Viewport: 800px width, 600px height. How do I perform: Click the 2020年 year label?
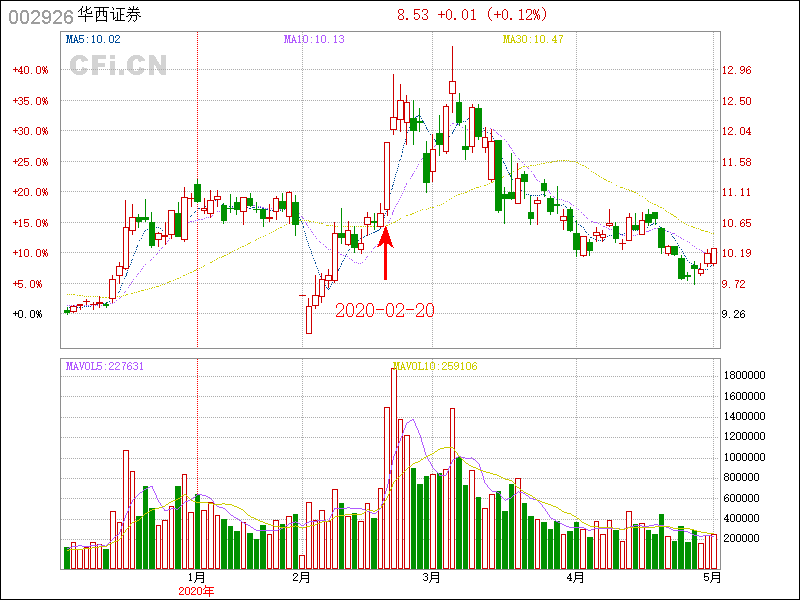click(x=196, y=591)
